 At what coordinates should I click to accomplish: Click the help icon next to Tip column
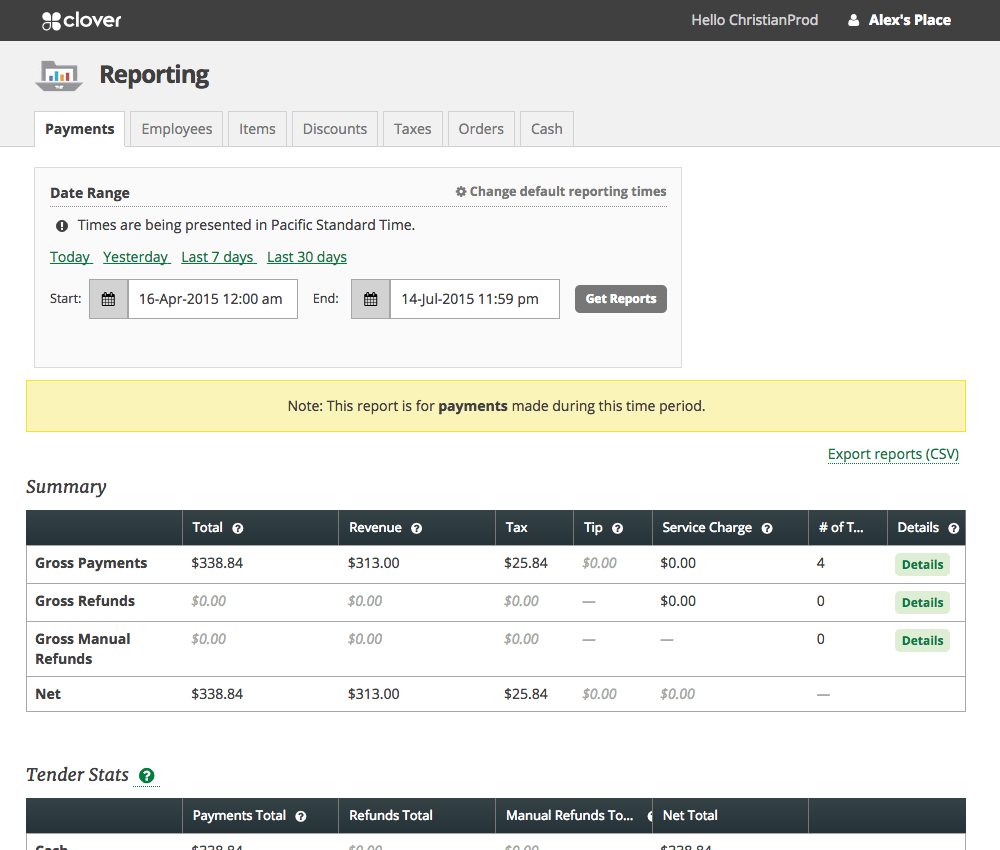coord(617,528)
